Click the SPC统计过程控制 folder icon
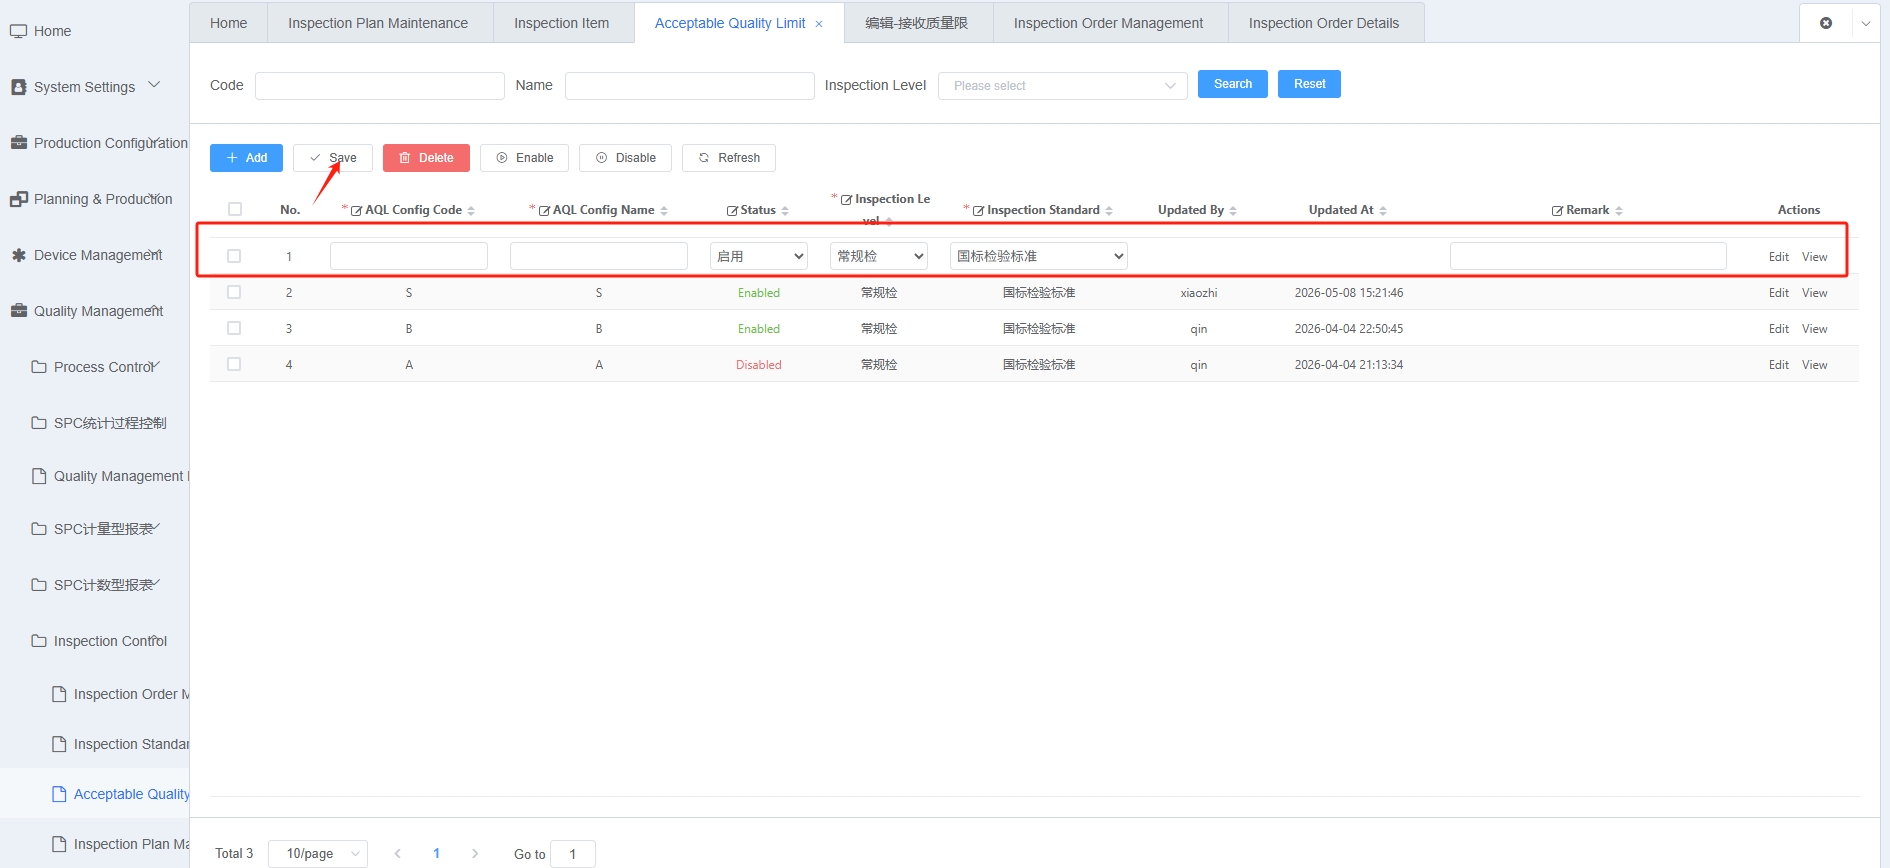Image resolution: width=1890 pixels, height=868 pixels. point(39,423)
